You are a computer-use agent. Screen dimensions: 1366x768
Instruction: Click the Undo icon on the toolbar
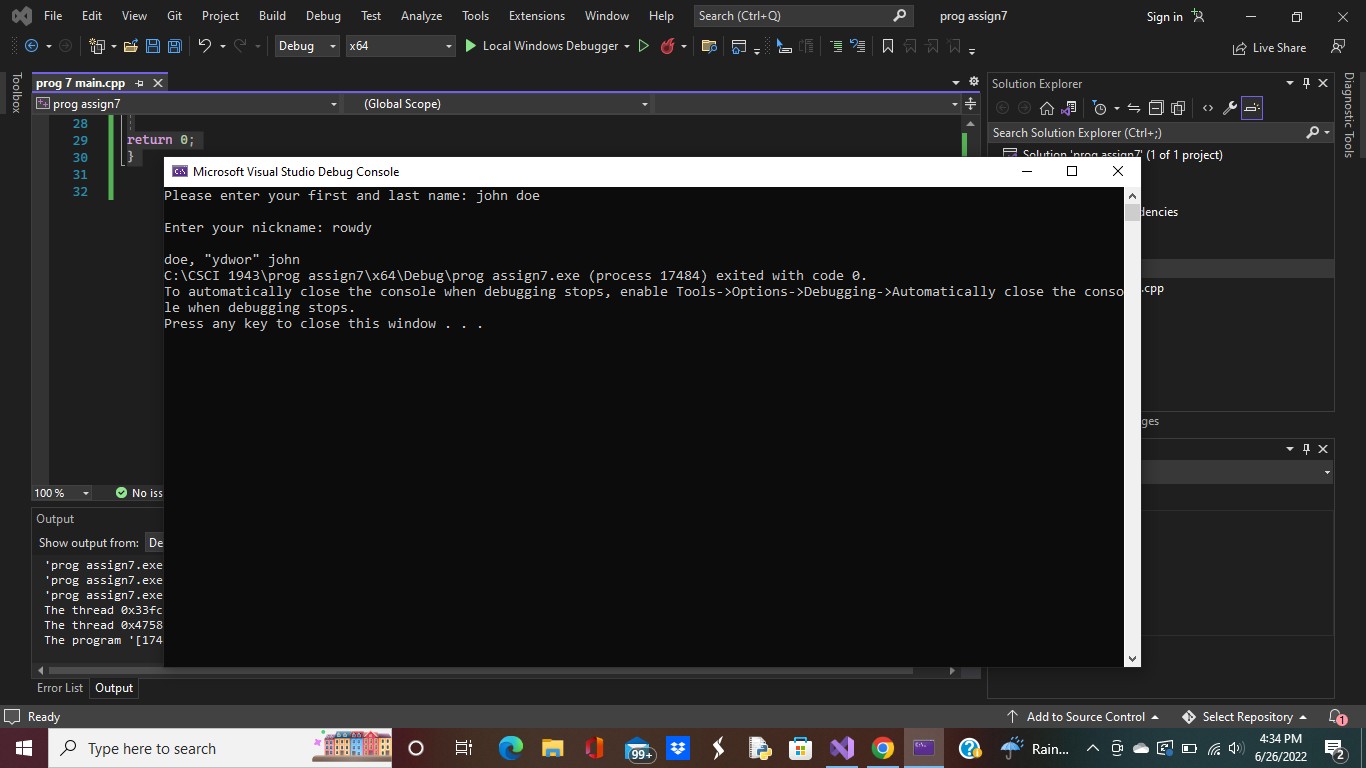click(x=205, y=46)
